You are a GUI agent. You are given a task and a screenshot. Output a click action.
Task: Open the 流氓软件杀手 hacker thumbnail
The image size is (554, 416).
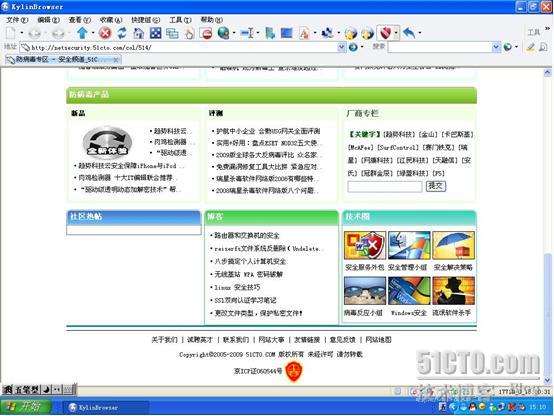[453, 291]
